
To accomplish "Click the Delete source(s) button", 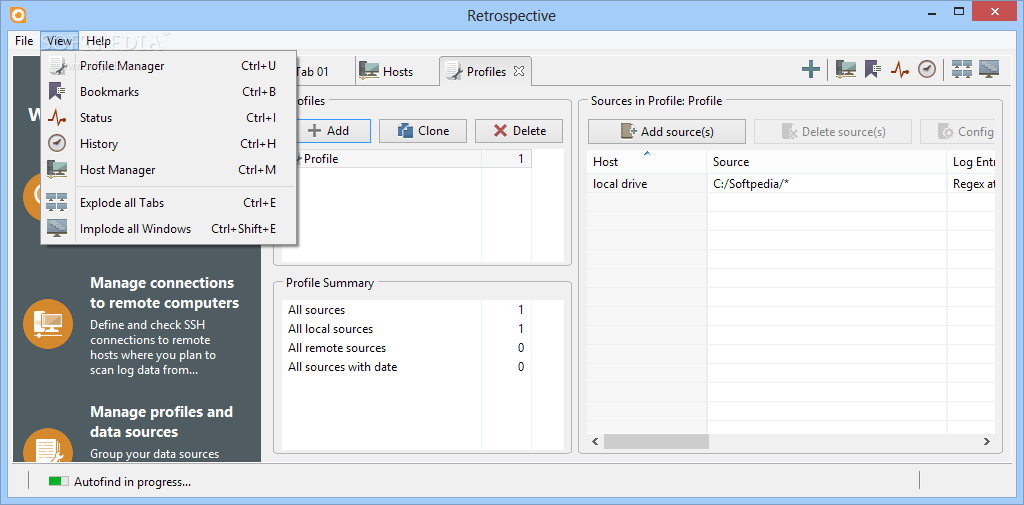I will 833,131.
